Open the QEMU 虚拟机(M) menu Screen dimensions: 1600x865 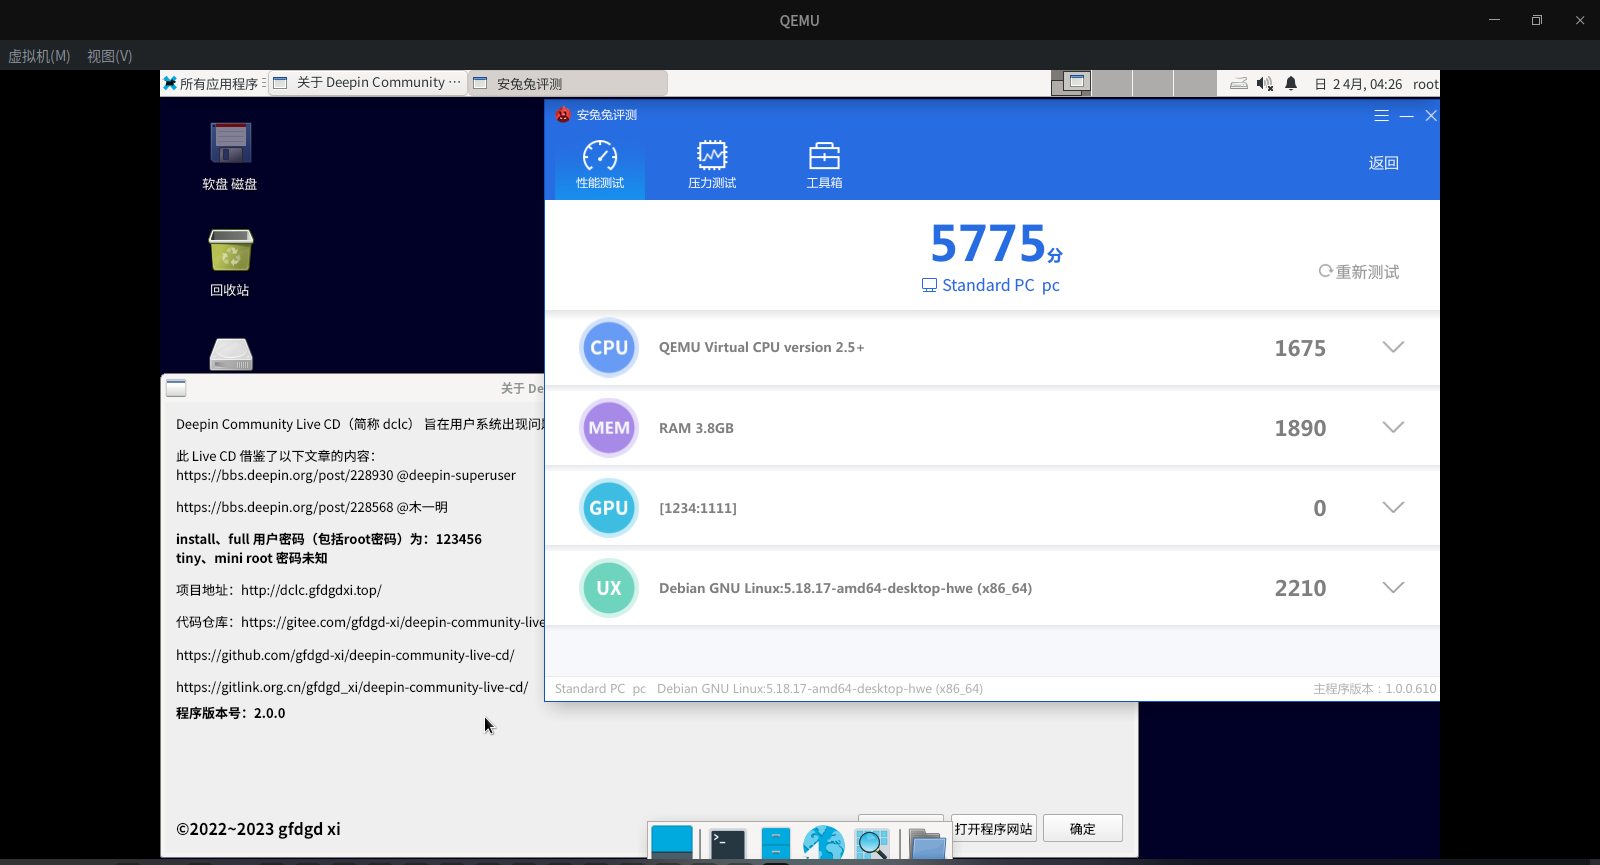[x=39, y=56]
